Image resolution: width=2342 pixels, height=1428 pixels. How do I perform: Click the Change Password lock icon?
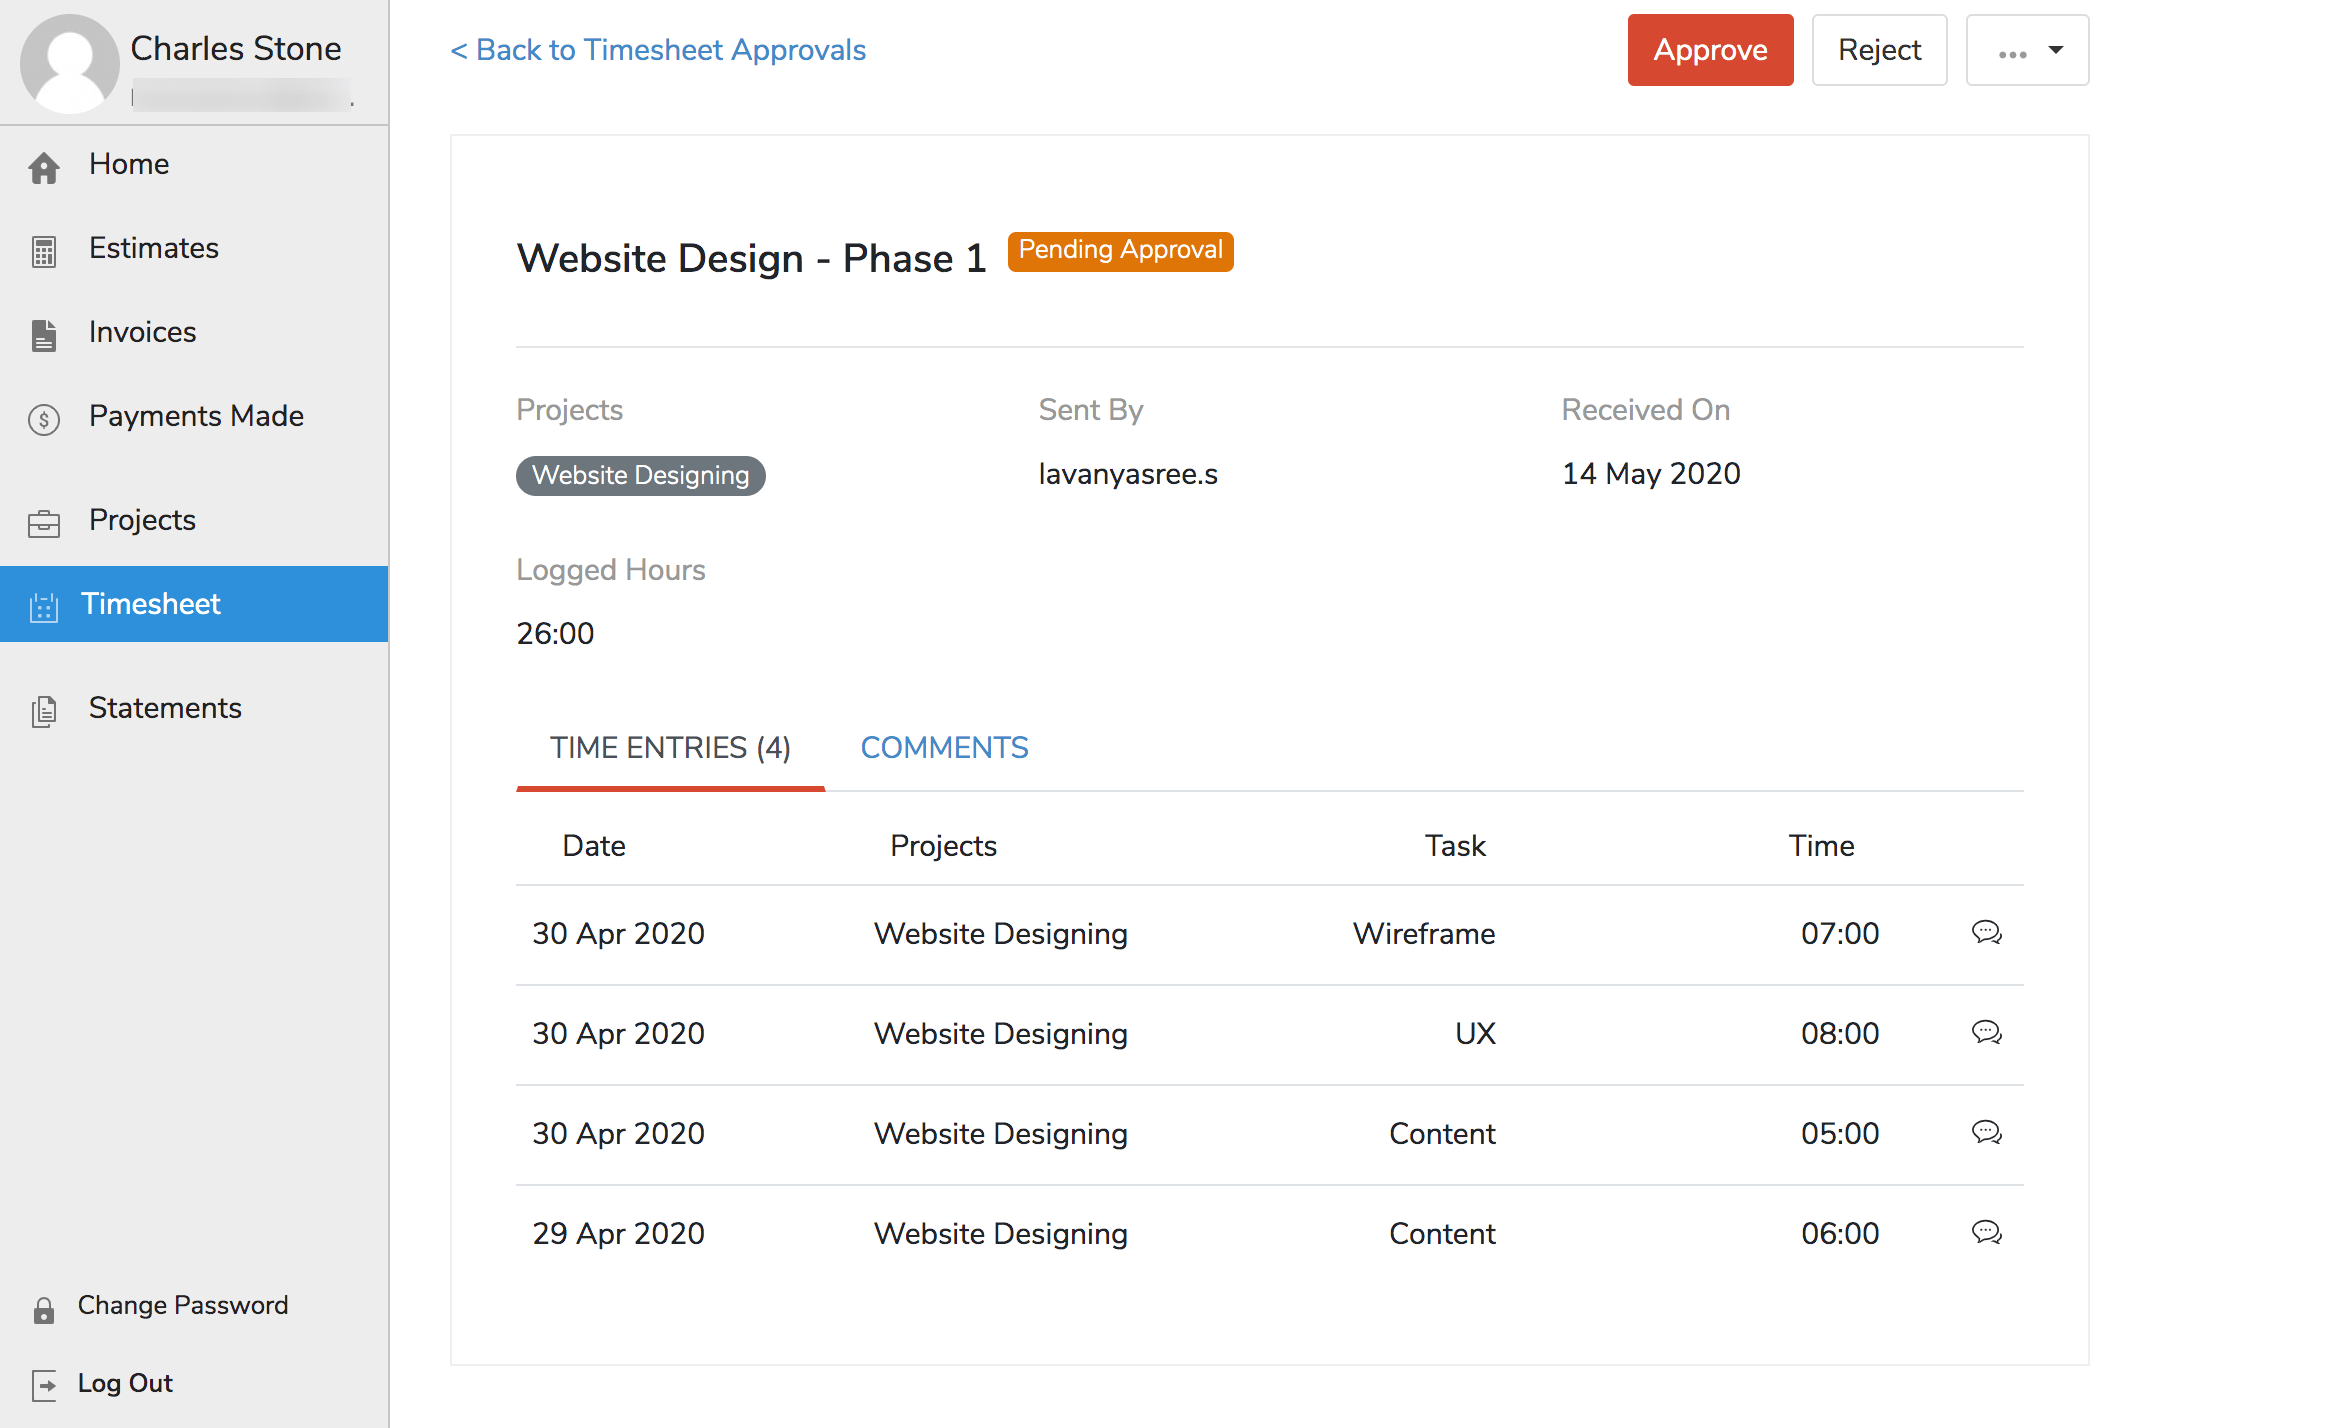click(44, 1309)
